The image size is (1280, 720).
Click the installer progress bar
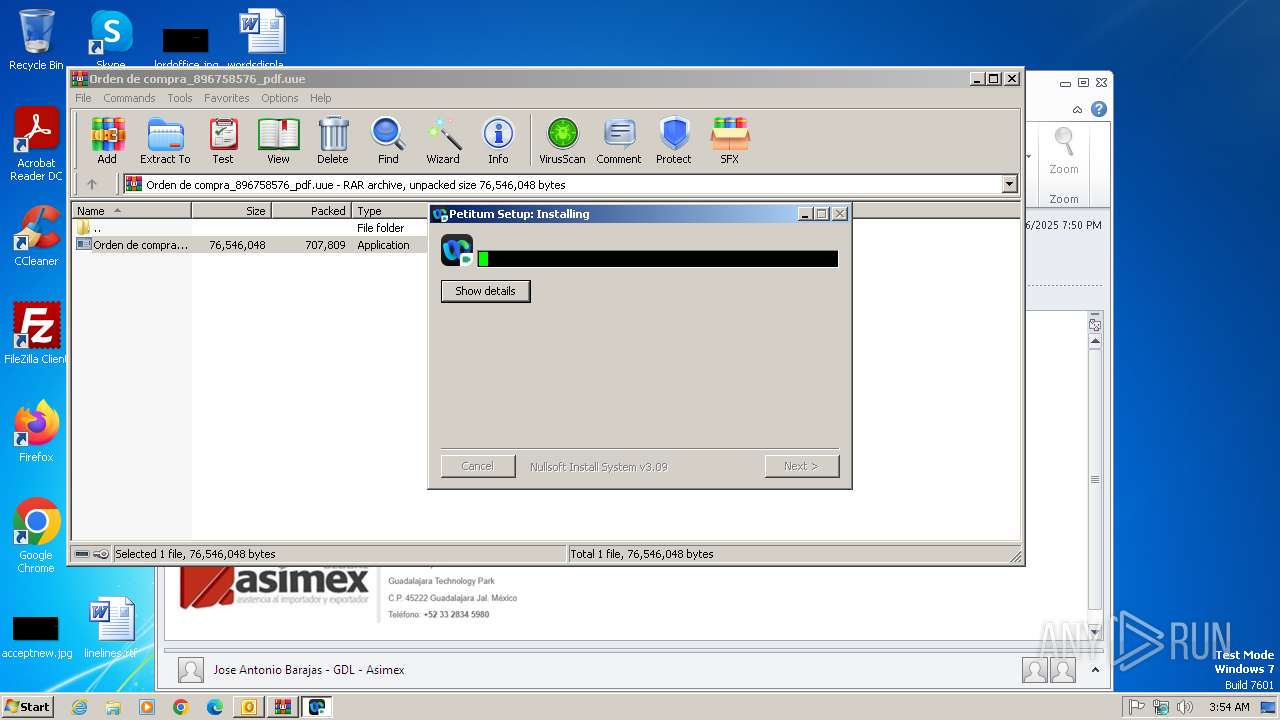658,259
